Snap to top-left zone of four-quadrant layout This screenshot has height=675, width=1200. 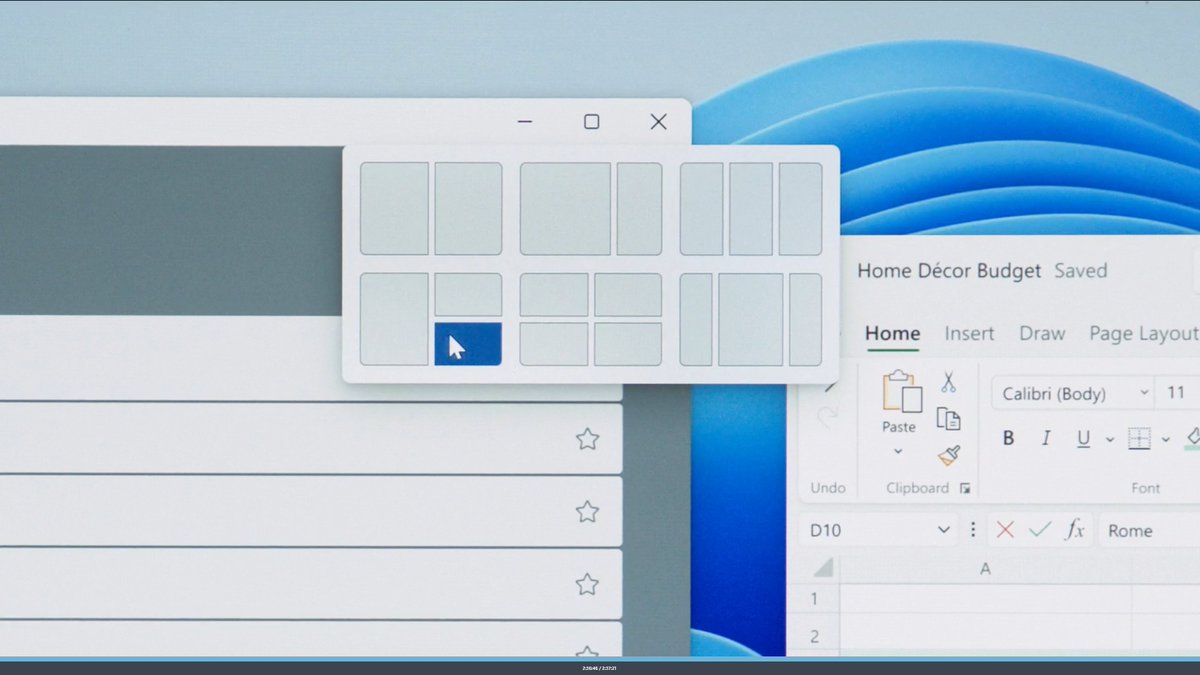(x=554, y=295)
